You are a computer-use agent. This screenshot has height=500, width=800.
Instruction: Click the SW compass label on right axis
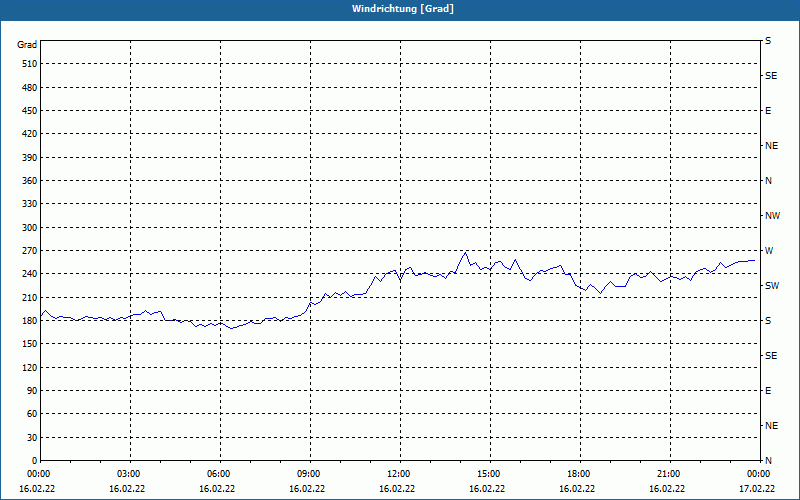point(772,286)
